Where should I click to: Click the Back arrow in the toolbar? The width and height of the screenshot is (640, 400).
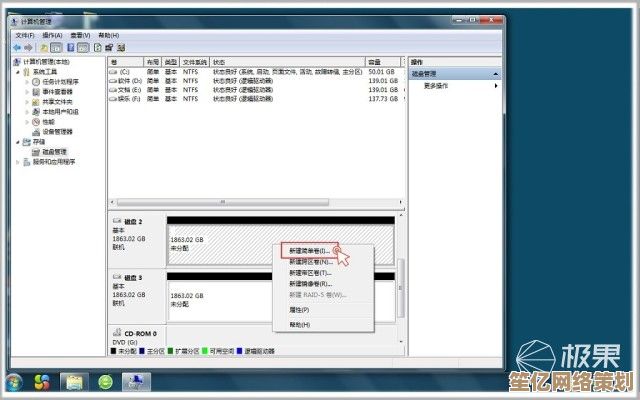point(17,47)
